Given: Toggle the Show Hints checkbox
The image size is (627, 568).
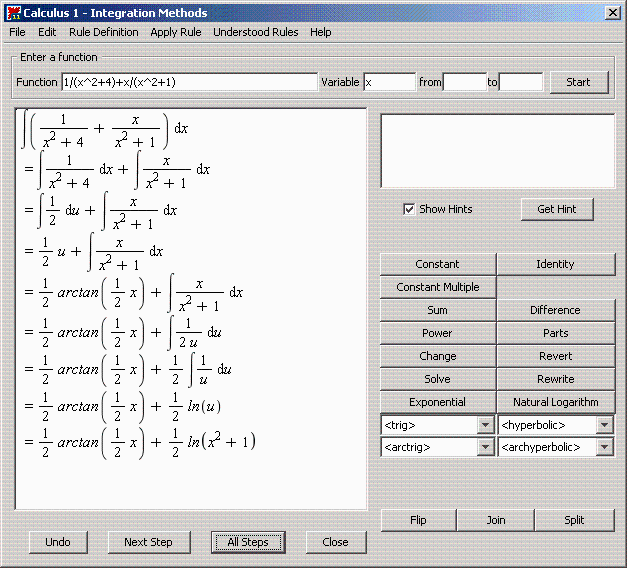Looking at the screenshot, I should pos(408,209).
